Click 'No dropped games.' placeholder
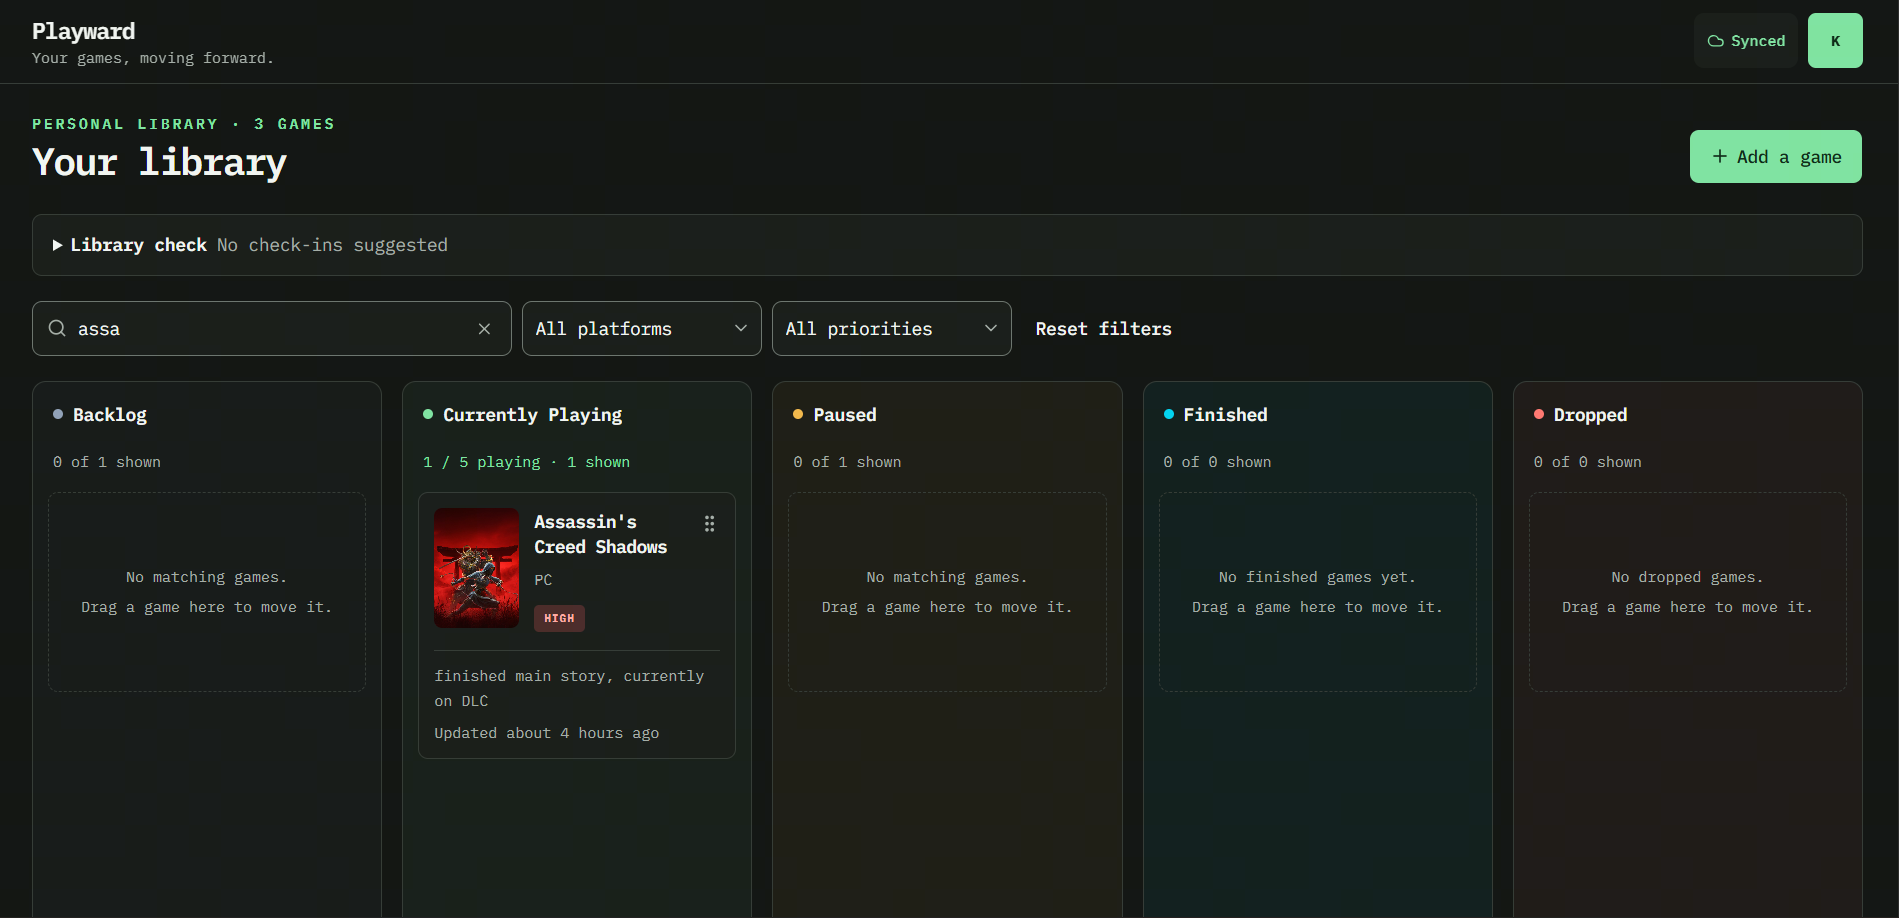 click(1687, 577)
